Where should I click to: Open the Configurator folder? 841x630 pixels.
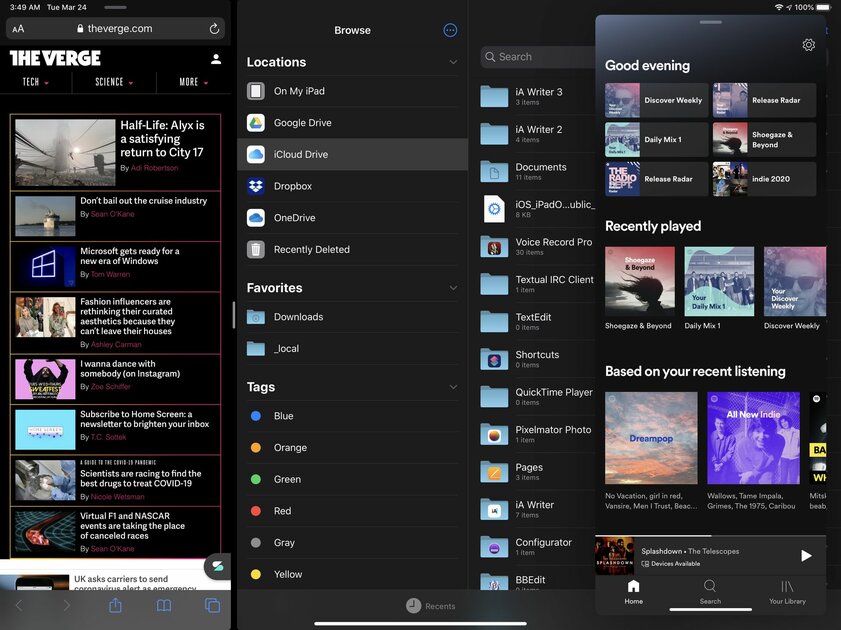(x=537, y=547)
